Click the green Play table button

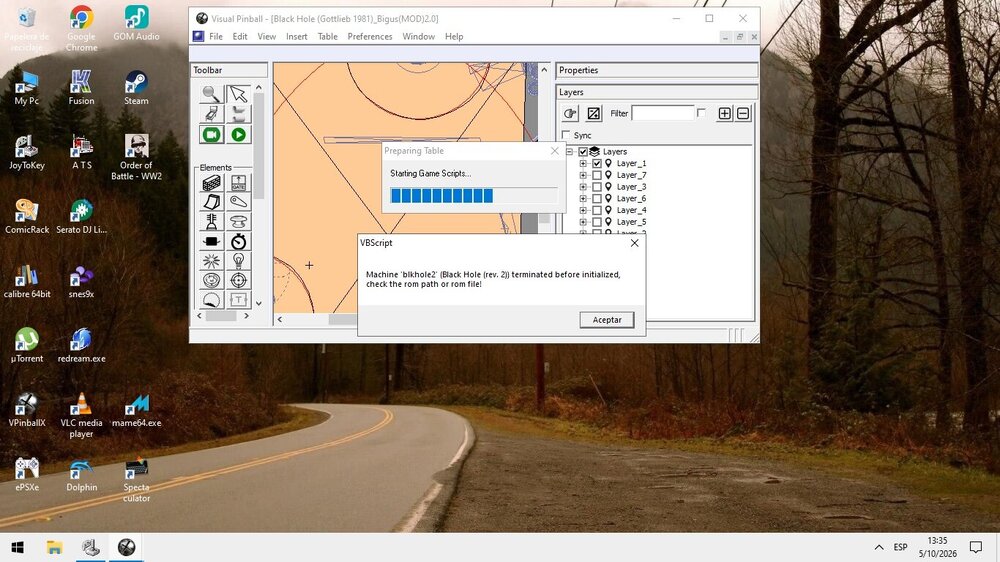click(x=239, y=135)
